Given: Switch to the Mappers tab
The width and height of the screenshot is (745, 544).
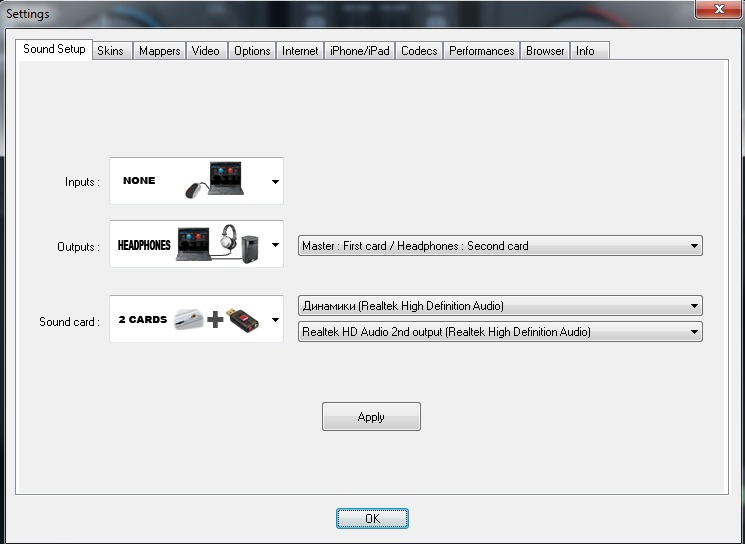Looking at the screenshot, I should point(160,51).
